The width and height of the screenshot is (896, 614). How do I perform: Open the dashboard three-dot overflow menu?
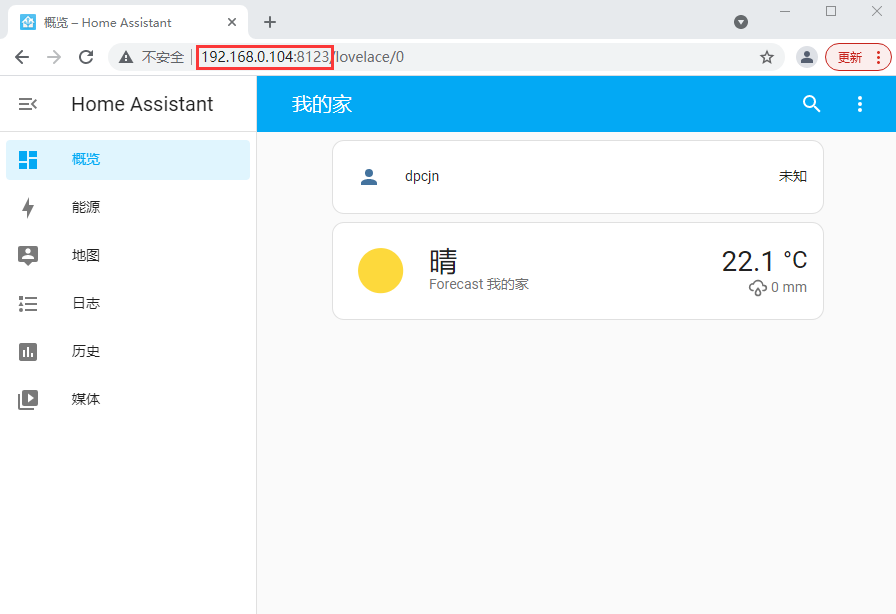(x=859, y=104)
